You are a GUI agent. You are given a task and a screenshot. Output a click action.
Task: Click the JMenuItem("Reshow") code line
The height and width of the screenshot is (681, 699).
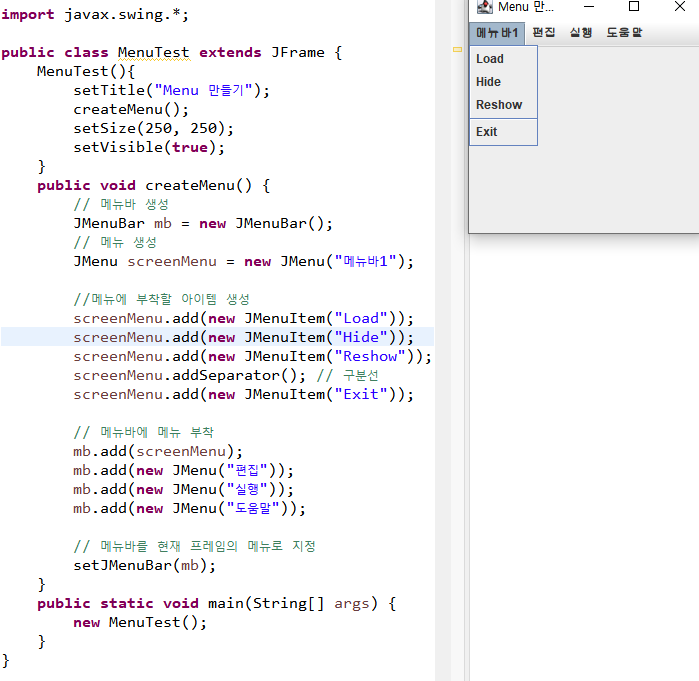click(252, 357)
